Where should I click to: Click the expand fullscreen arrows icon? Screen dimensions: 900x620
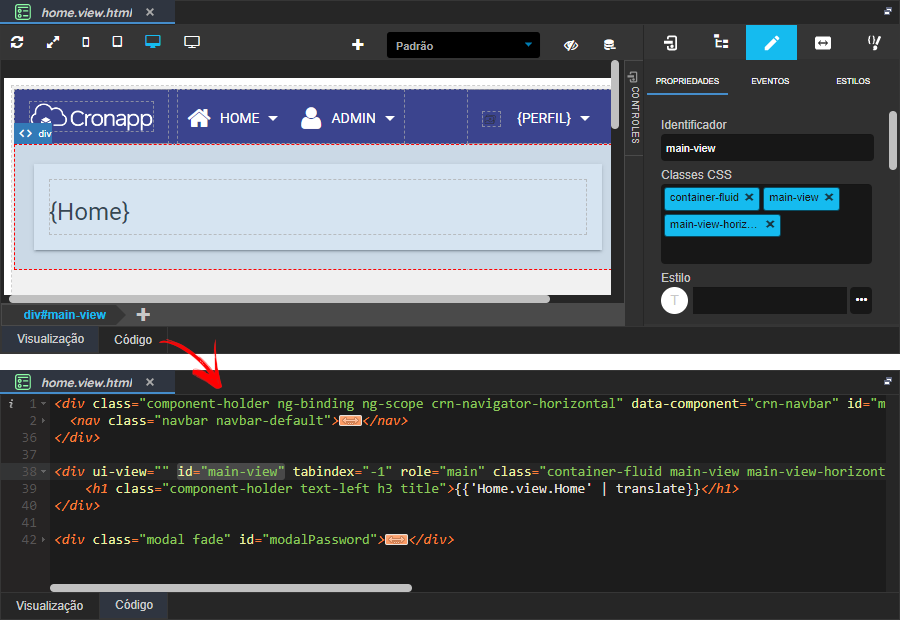tap(53, 42)
